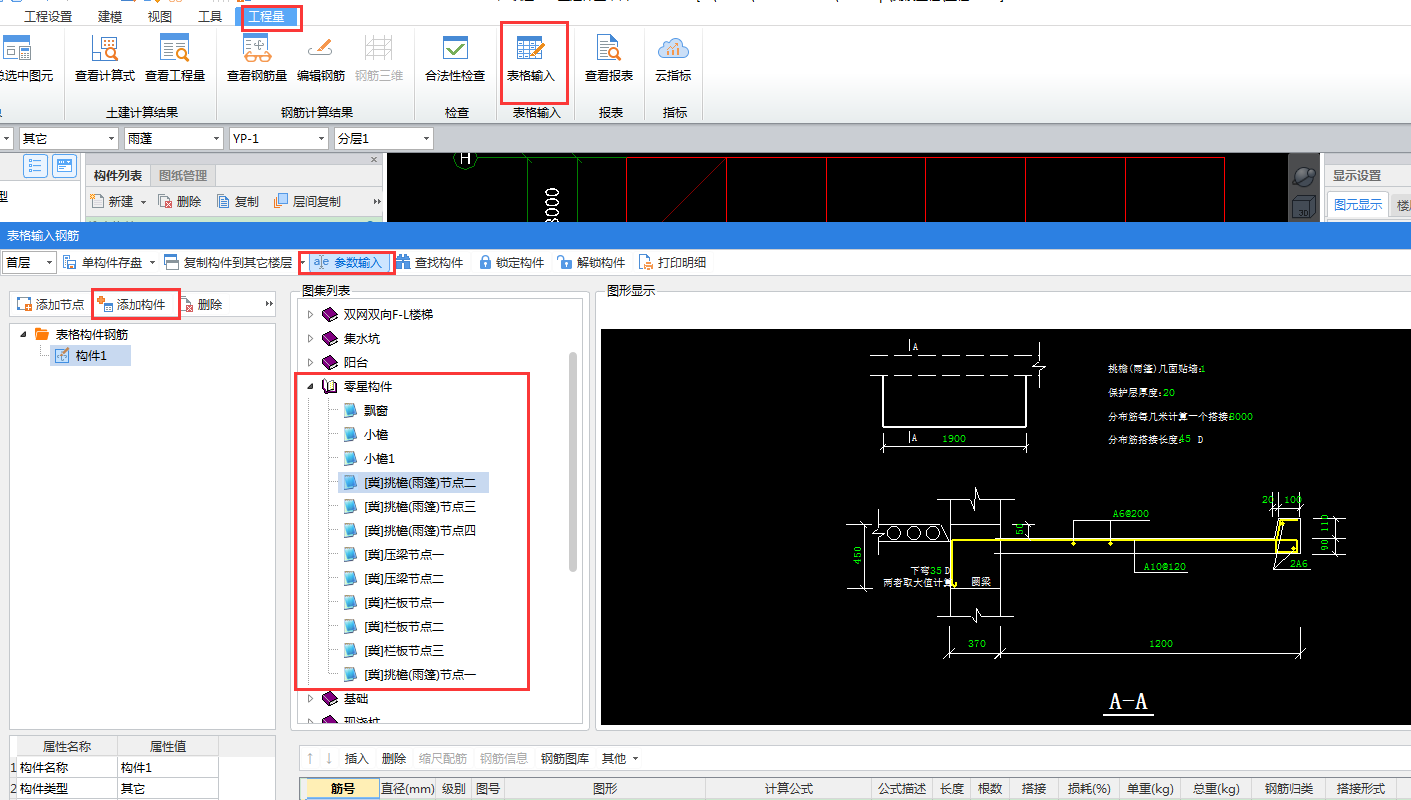Open 雨篷 component type dropdown

[173, 139]
